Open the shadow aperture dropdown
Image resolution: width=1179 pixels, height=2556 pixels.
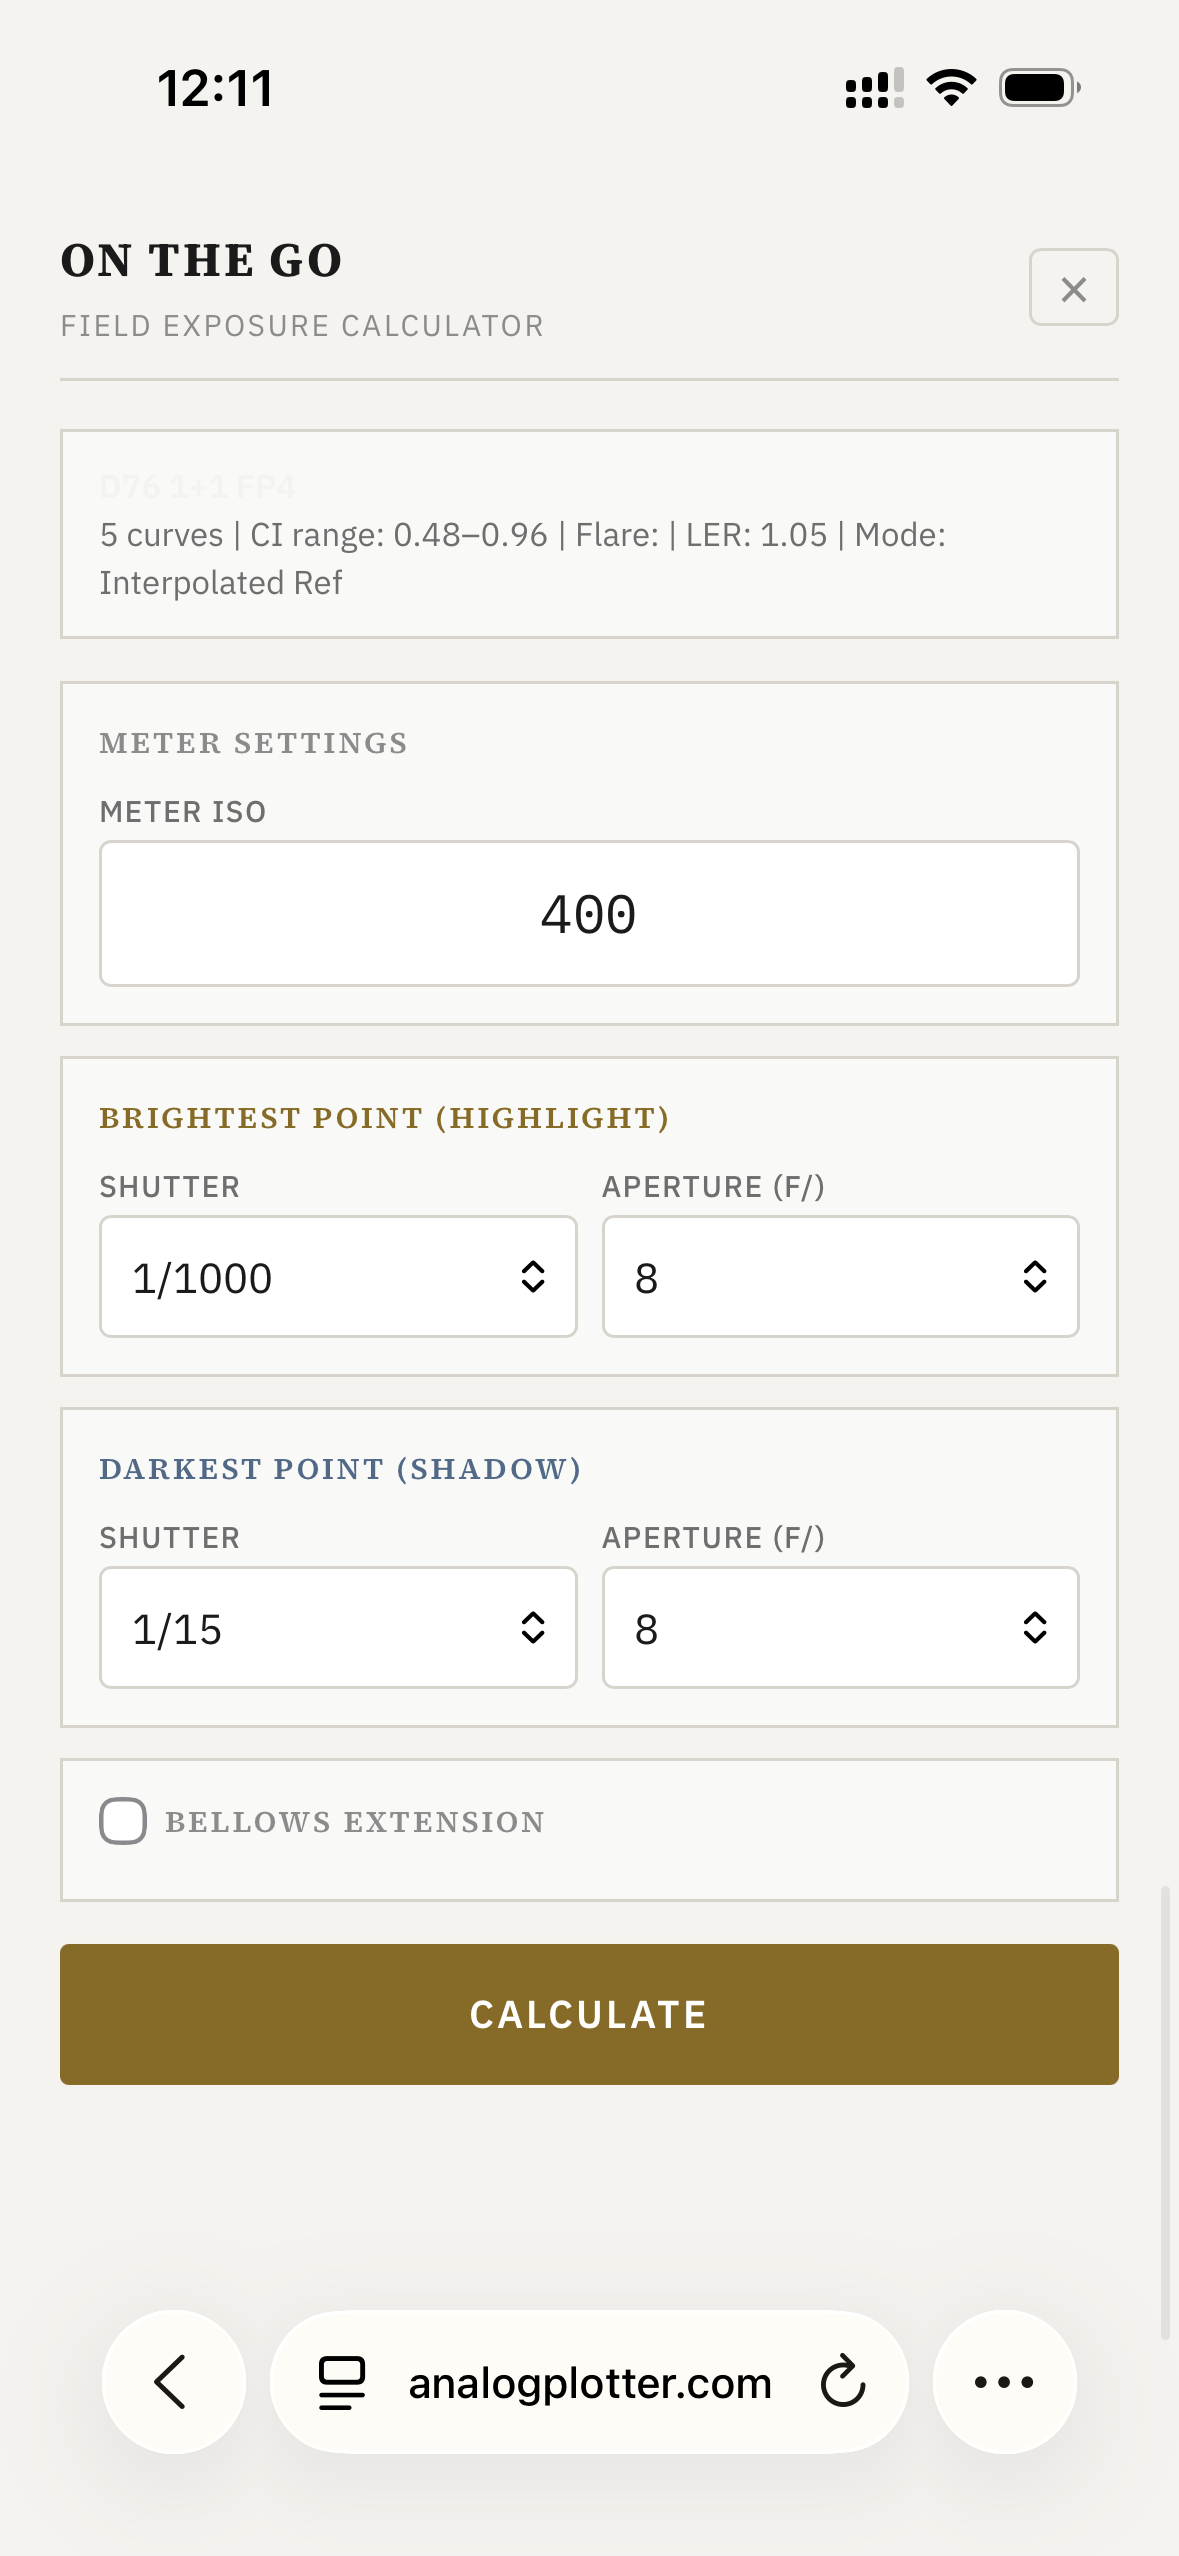(840, 1628)
